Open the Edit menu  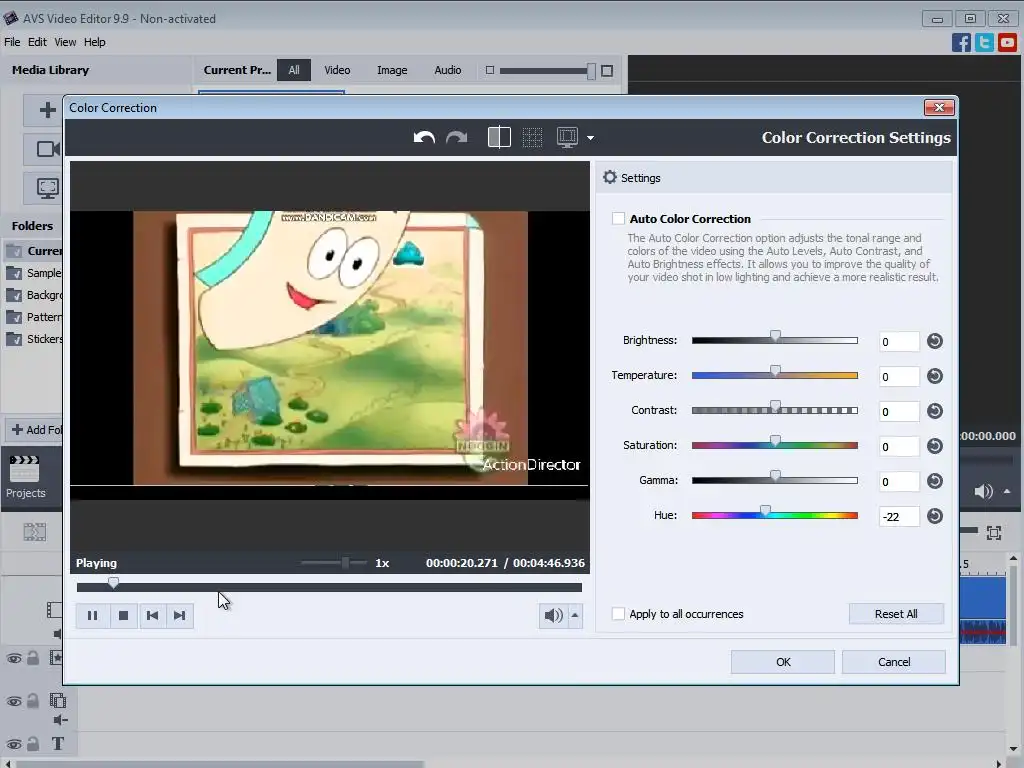click(37, 42)
